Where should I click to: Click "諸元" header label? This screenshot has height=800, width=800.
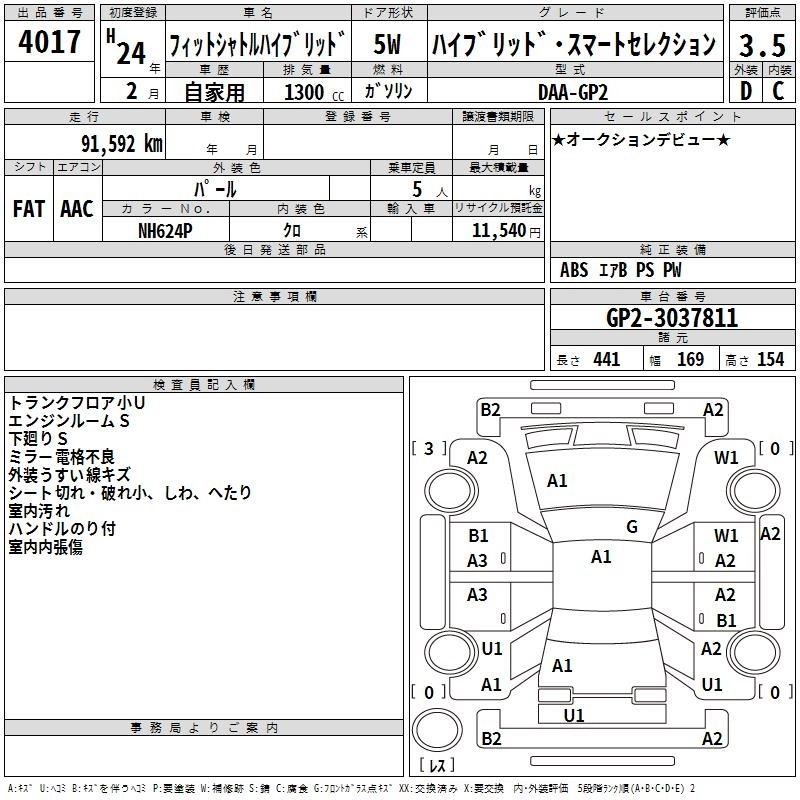672,337
